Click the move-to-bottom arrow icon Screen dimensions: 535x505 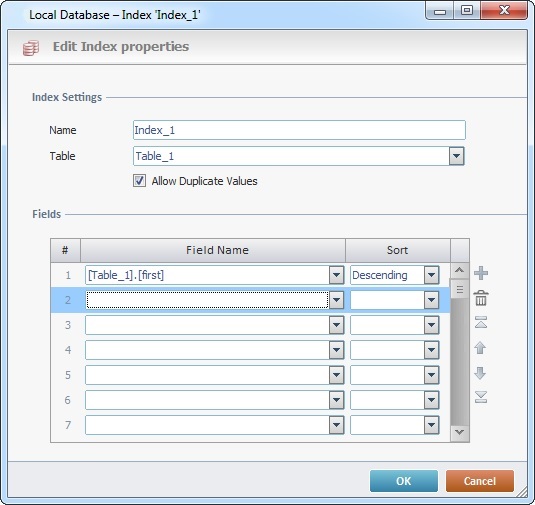point(481,397)
